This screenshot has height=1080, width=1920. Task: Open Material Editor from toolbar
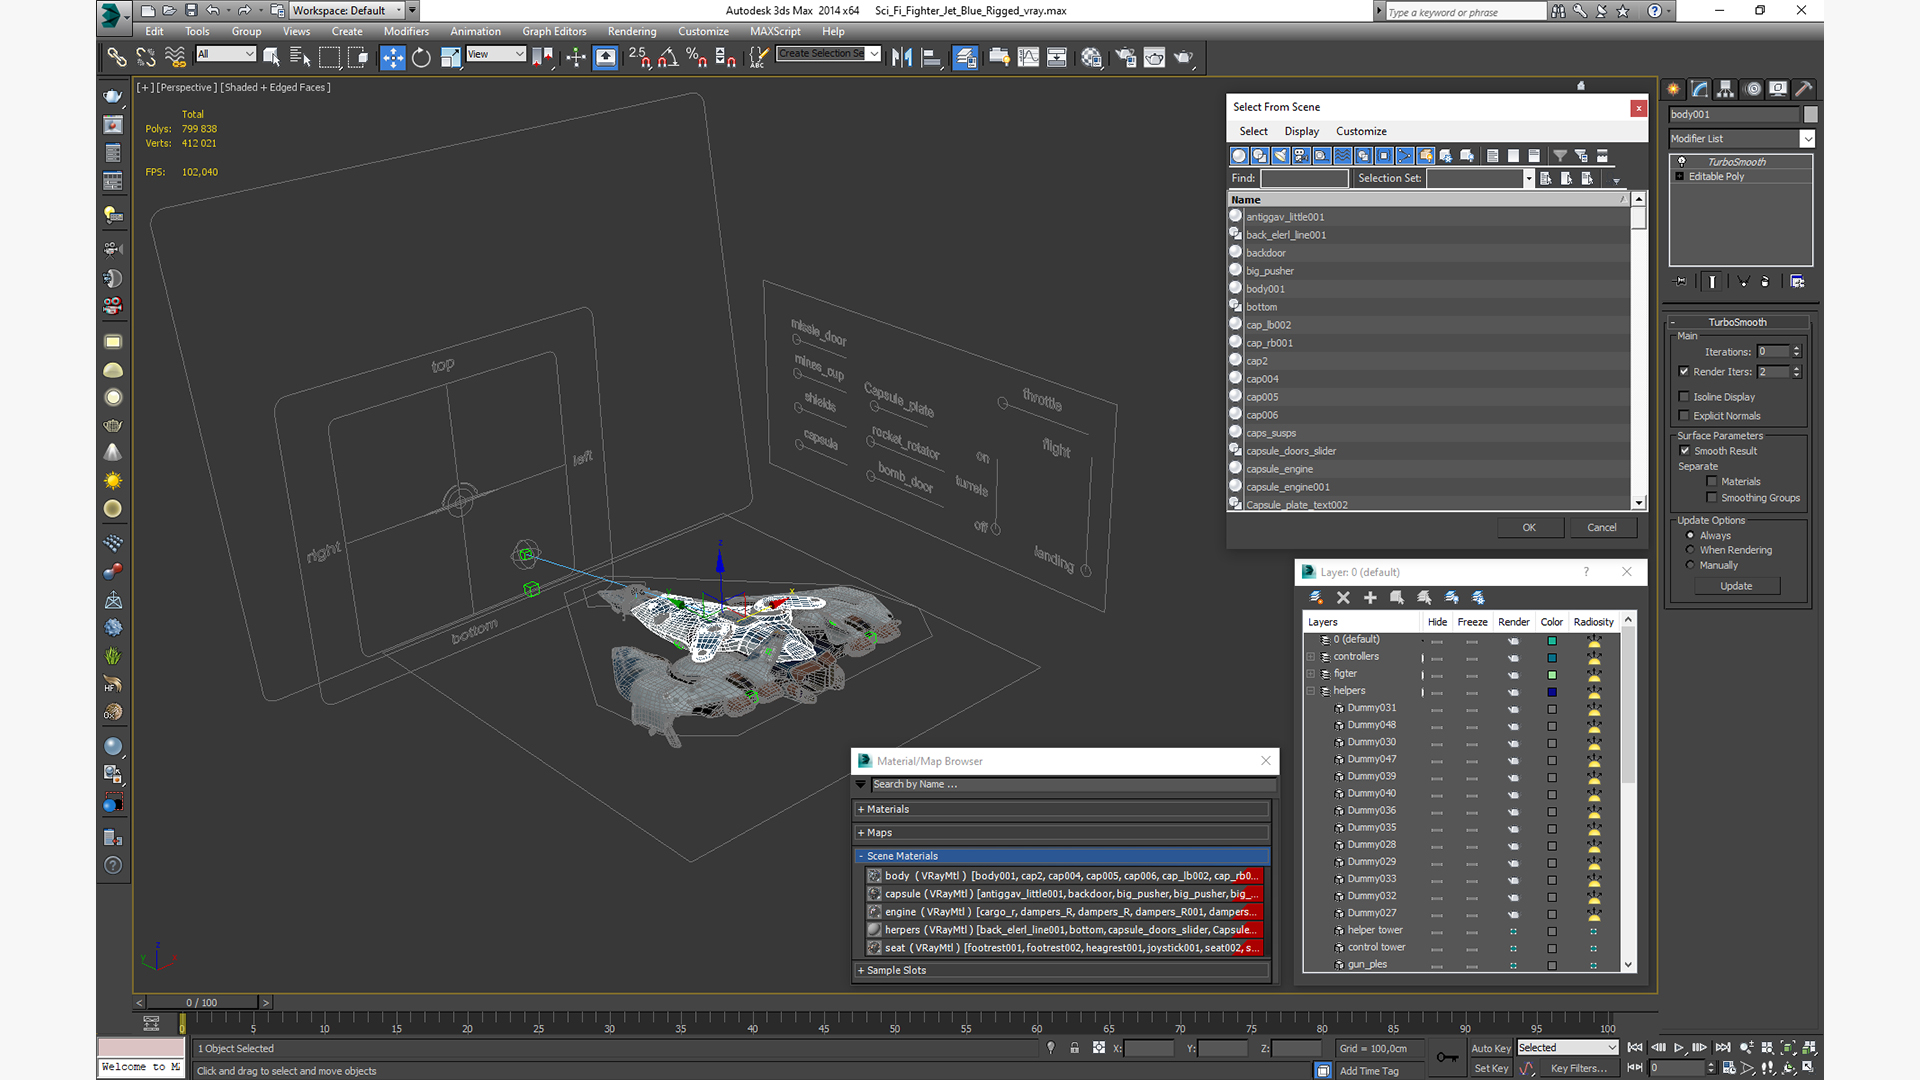point(1091,57)
